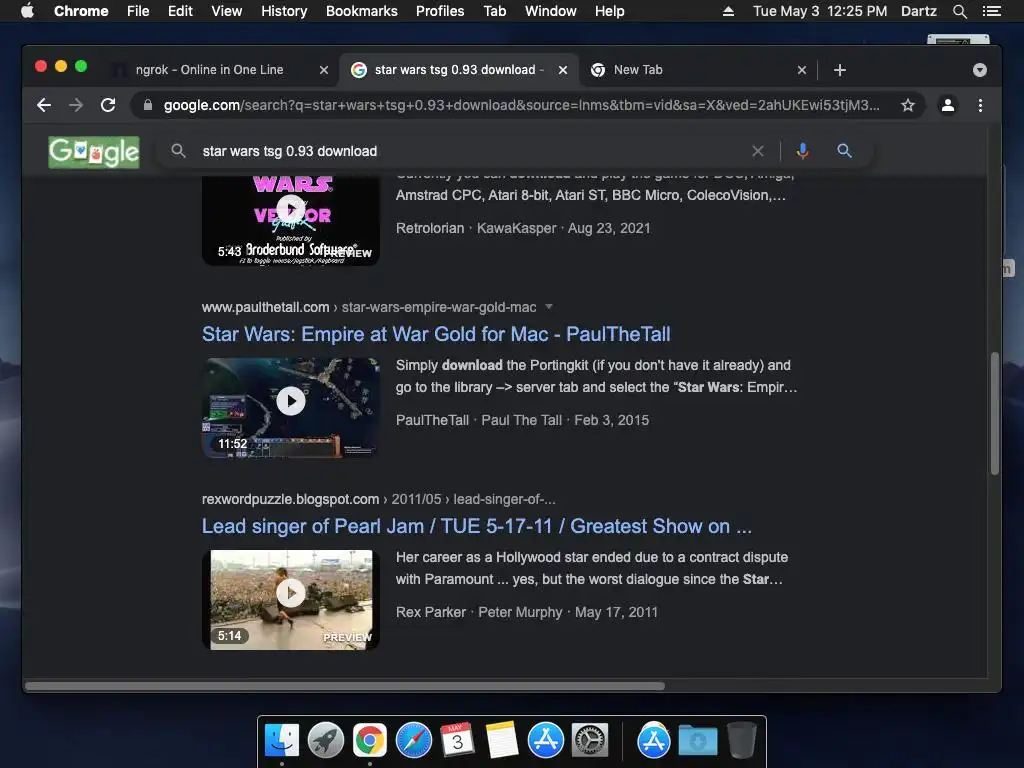Switch to ngrok - Online in One Line tab
The width and height of the screenshot is (1024, 768).
pos(210,70)
